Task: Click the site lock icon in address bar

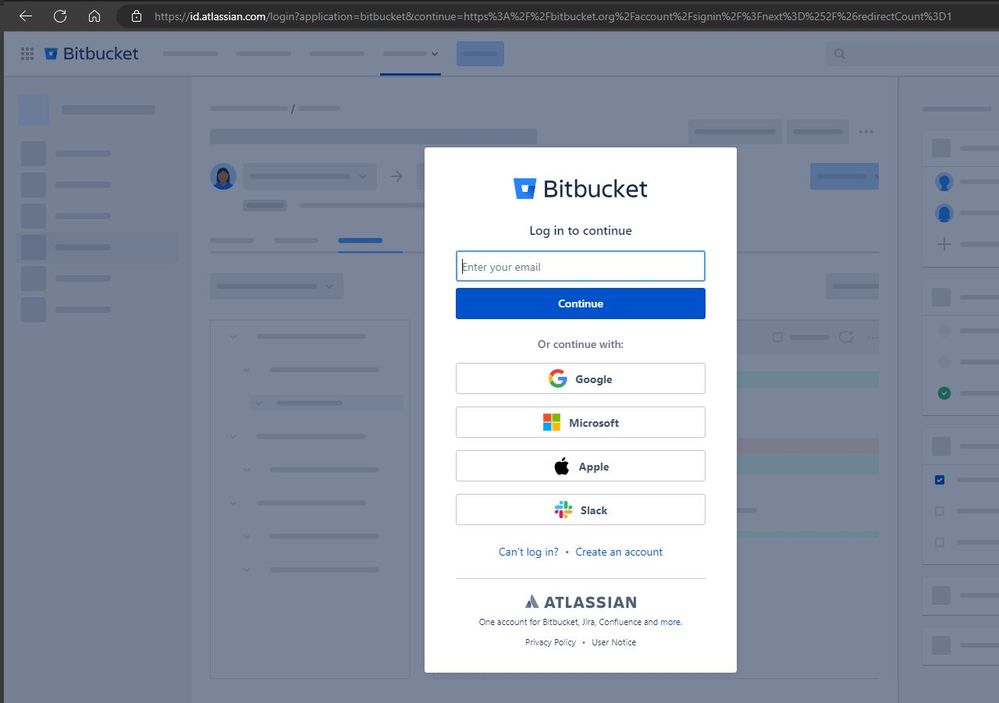Action: 136,16
